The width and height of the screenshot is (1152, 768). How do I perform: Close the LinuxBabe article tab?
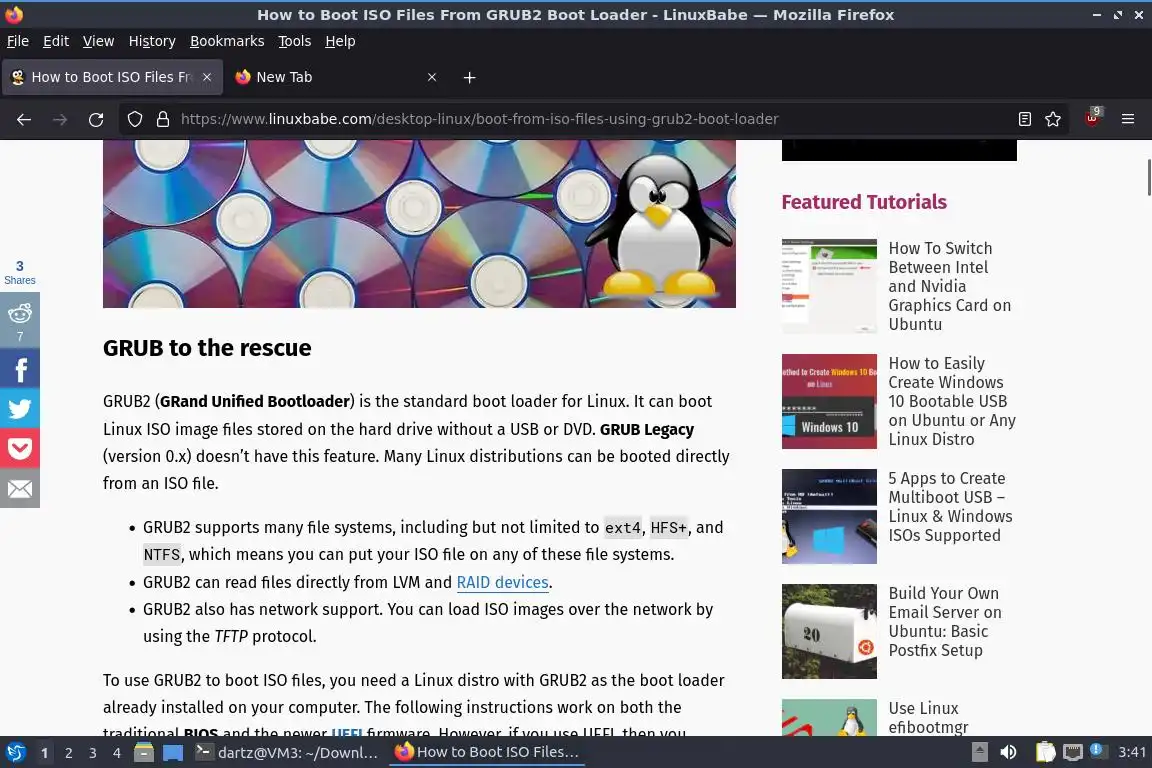[x=207, y=77]
